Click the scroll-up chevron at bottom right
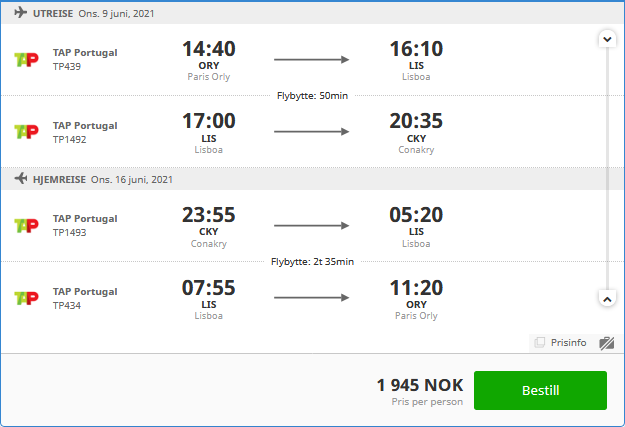This screenshot has width=625, height=427. point(607,299)
